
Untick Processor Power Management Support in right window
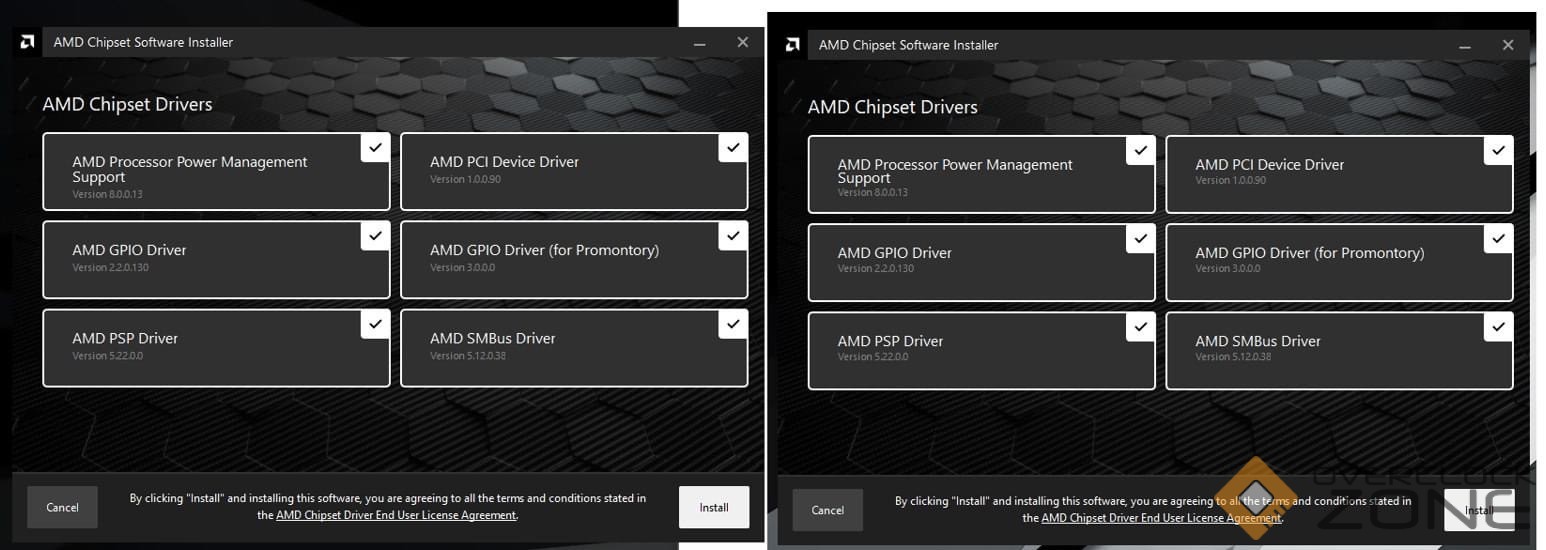pyautogui.click(x=1140, y=151)
